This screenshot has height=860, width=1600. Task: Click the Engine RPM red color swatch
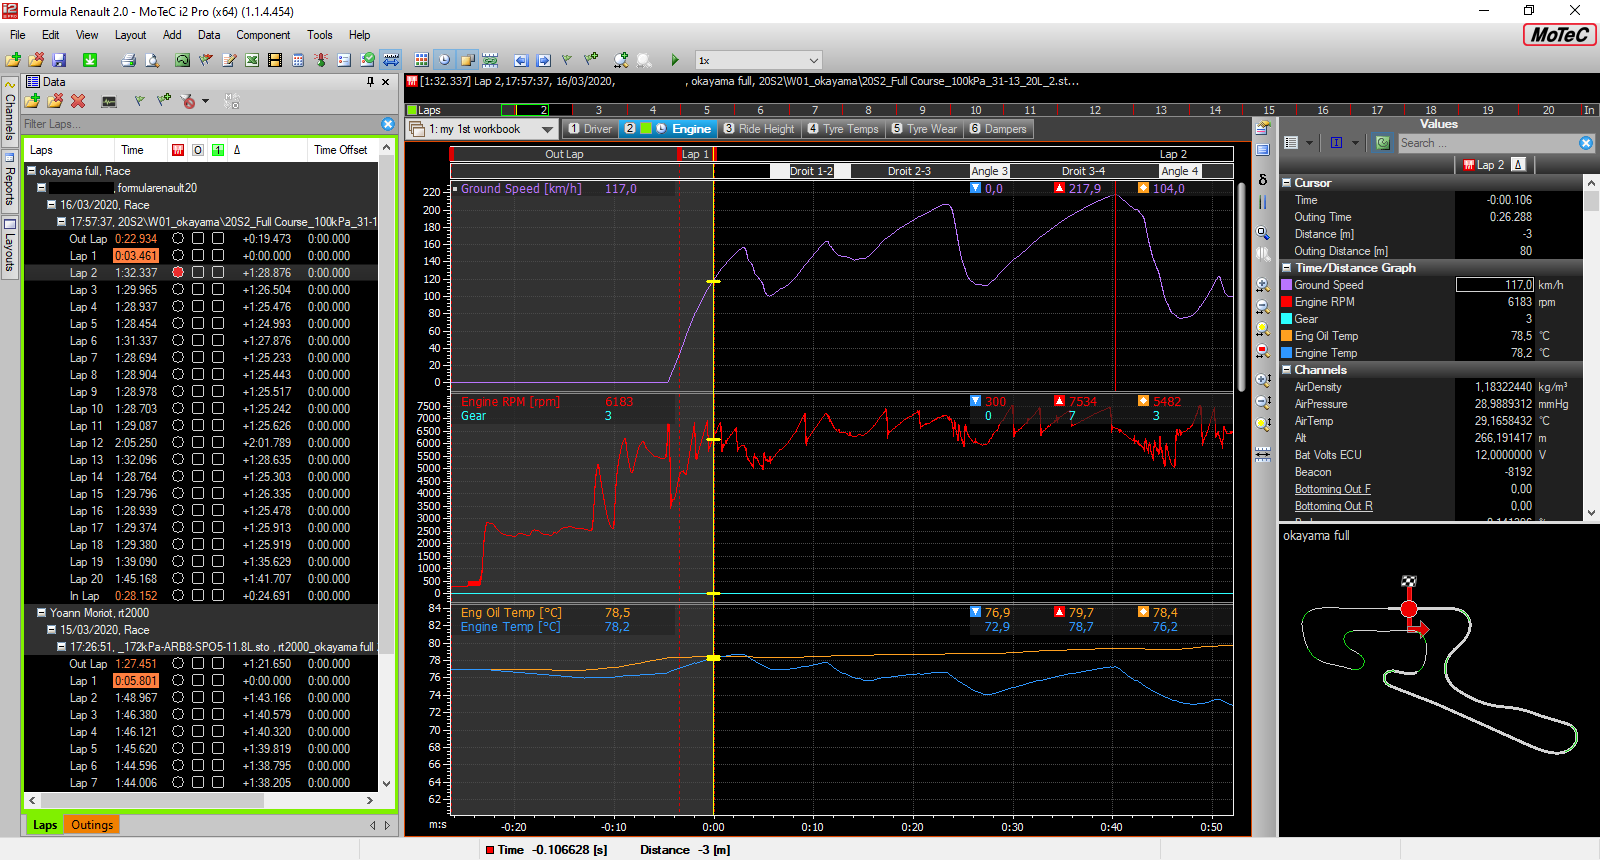tap(1287, 302)
